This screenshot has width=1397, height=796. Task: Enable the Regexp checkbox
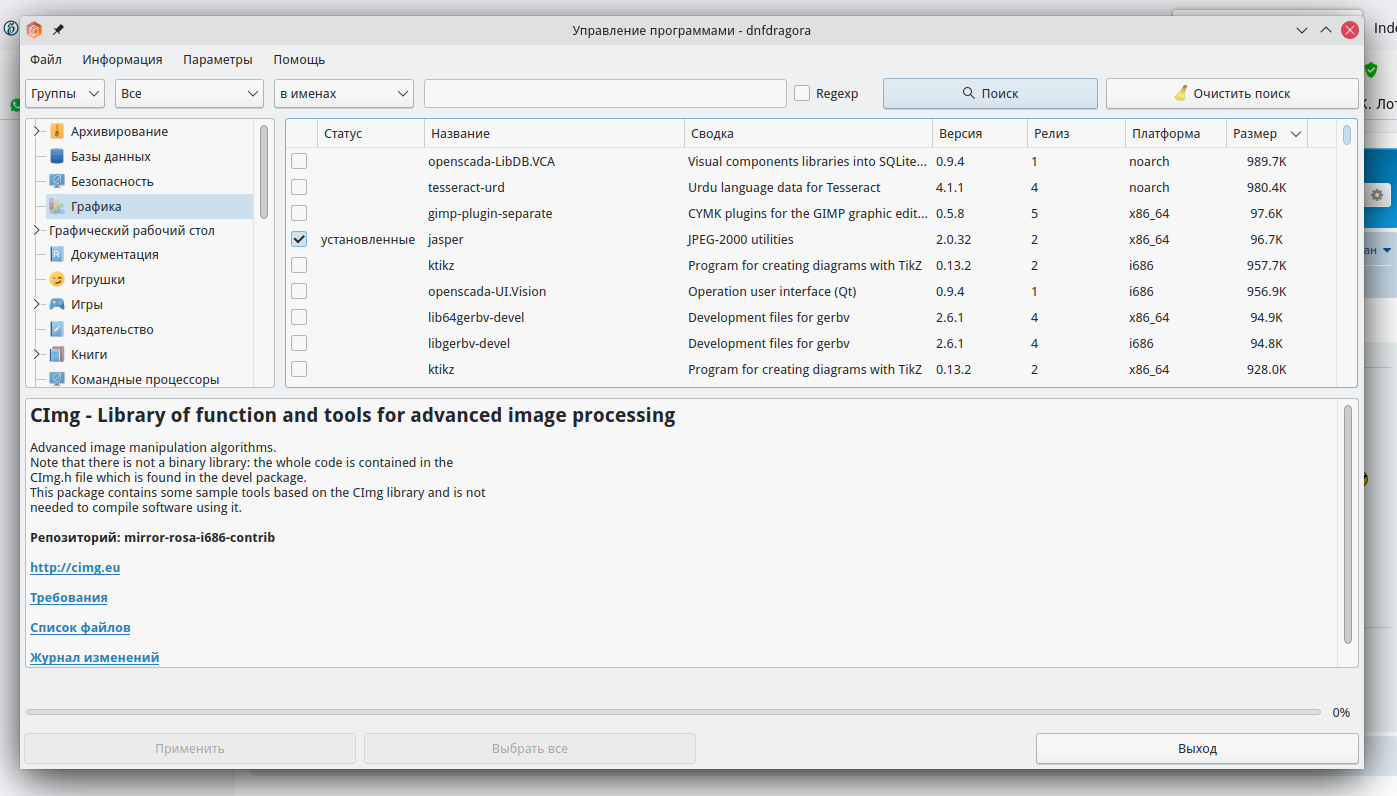[802, 93]
